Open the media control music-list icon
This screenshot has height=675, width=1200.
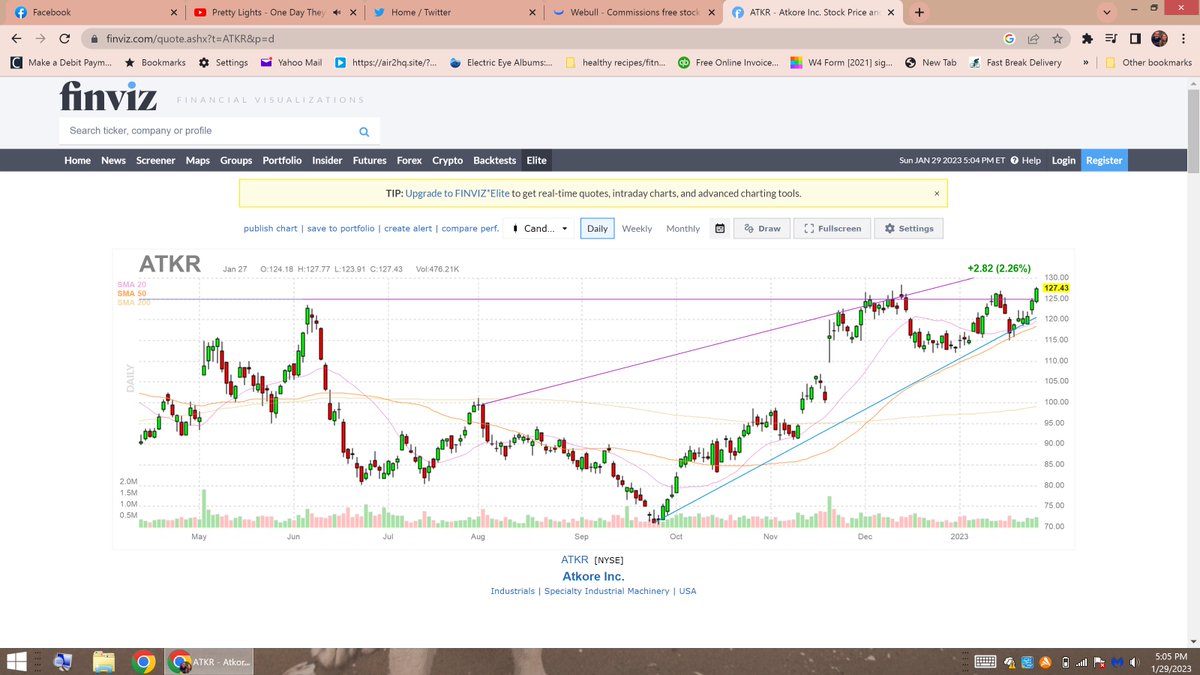[x=1112, y=38]
